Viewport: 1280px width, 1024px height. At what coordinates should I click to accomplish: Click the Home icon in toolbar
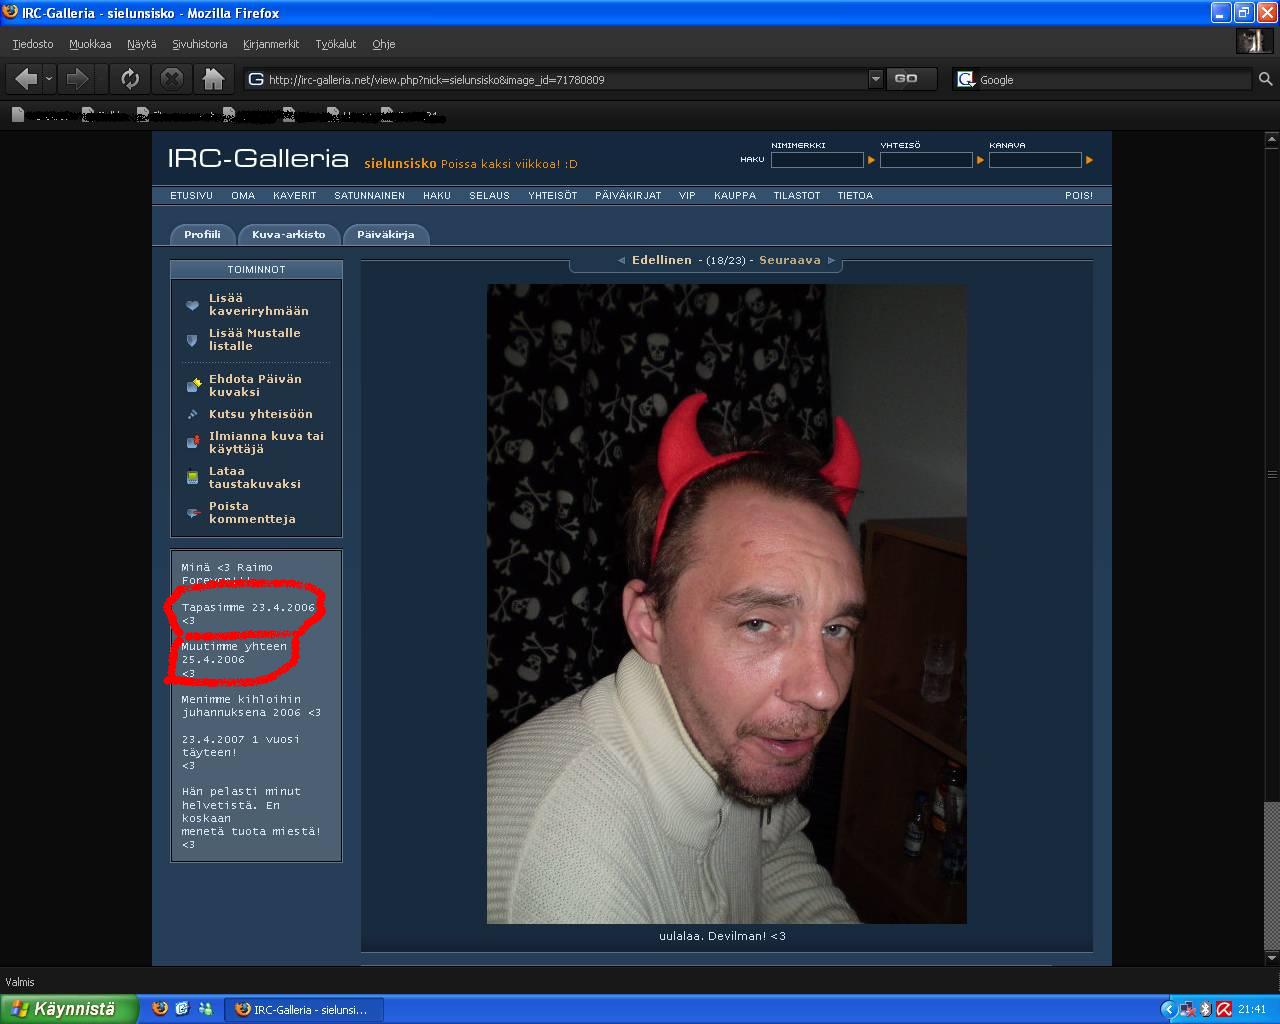point(213,79)
